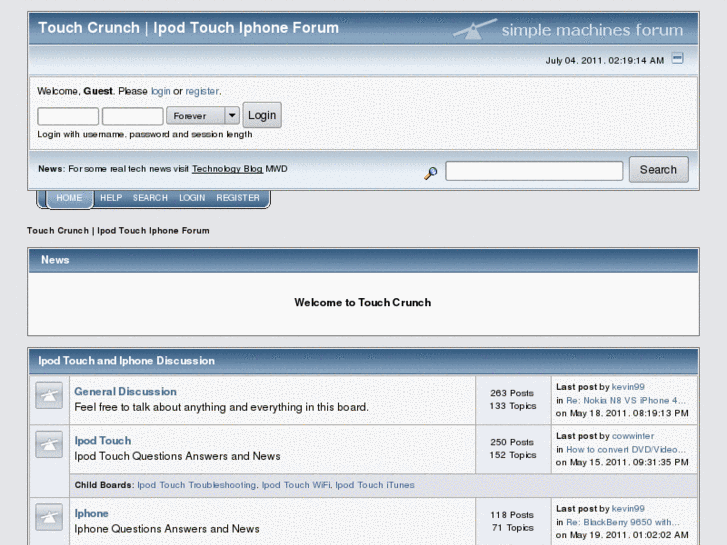Open the Ipod Touch Troubleshooting child board
Image resolution: width=727 pixels, height=545 pixels.
tap(197, 485)
